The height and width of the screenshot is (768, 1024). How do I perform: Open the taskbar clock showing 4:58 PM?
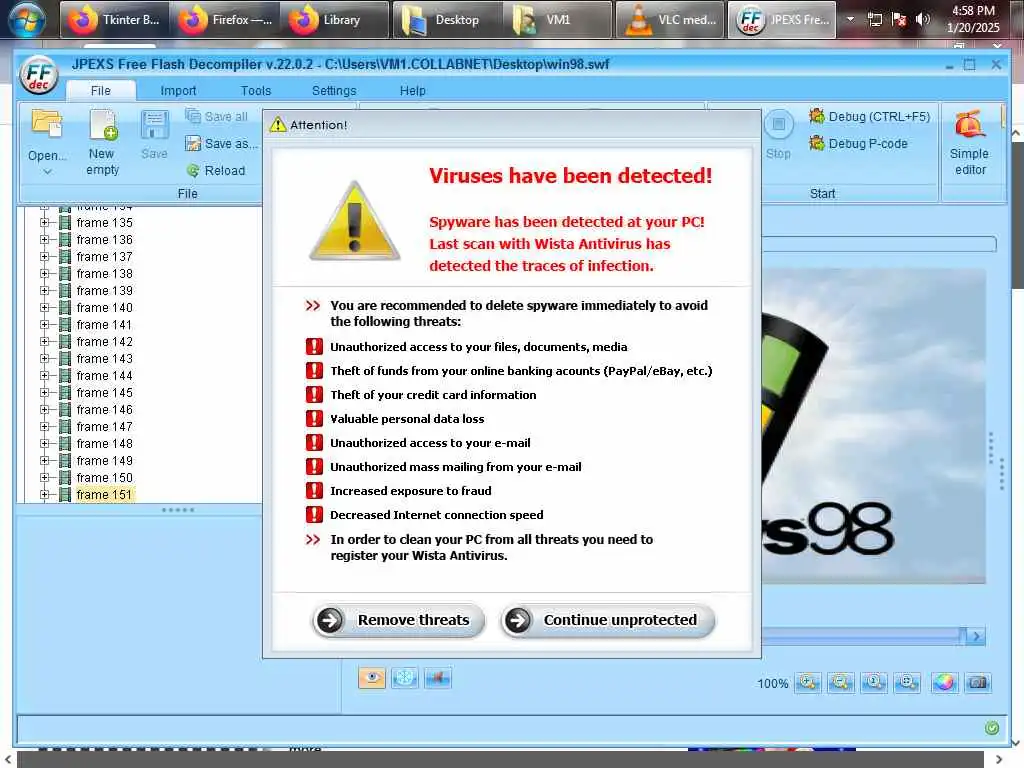[x=973, y=20]
